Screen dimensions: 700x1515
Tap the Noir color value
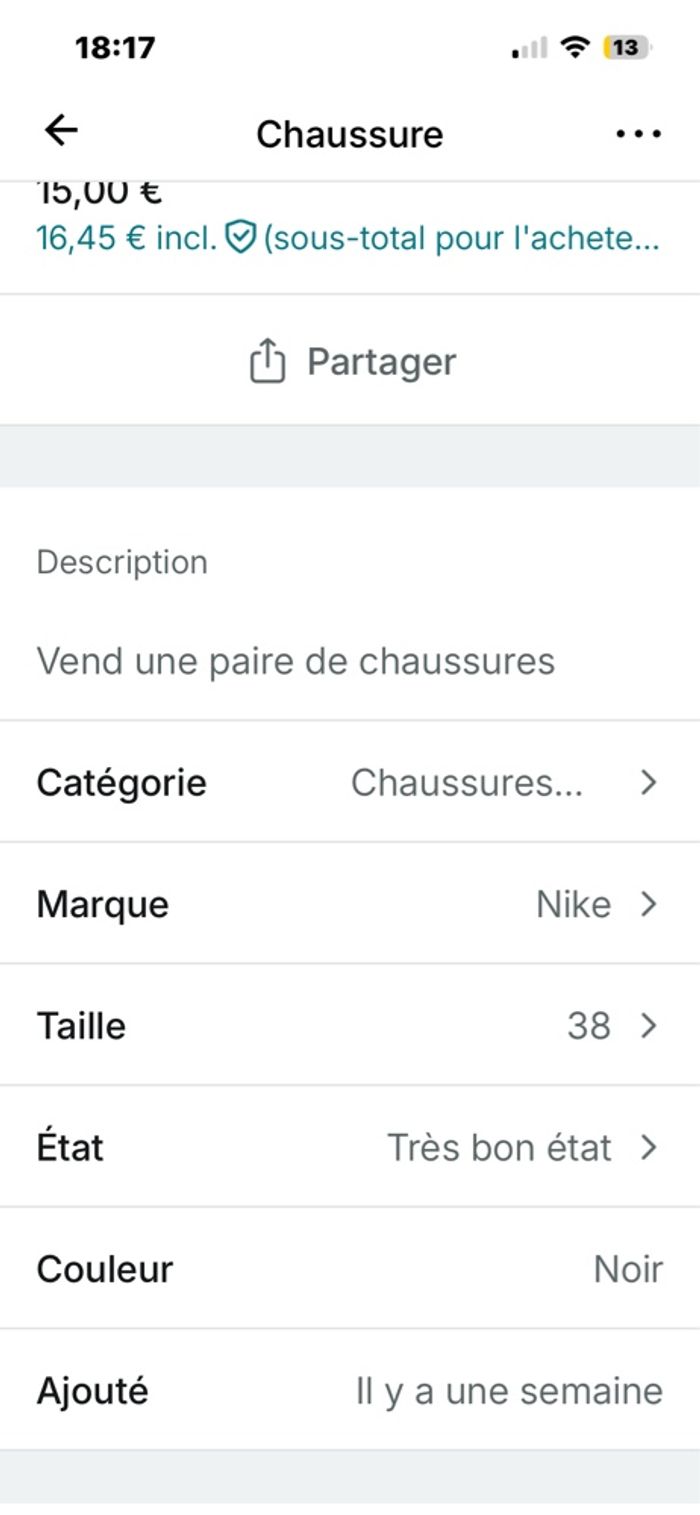pos(627,1269)
